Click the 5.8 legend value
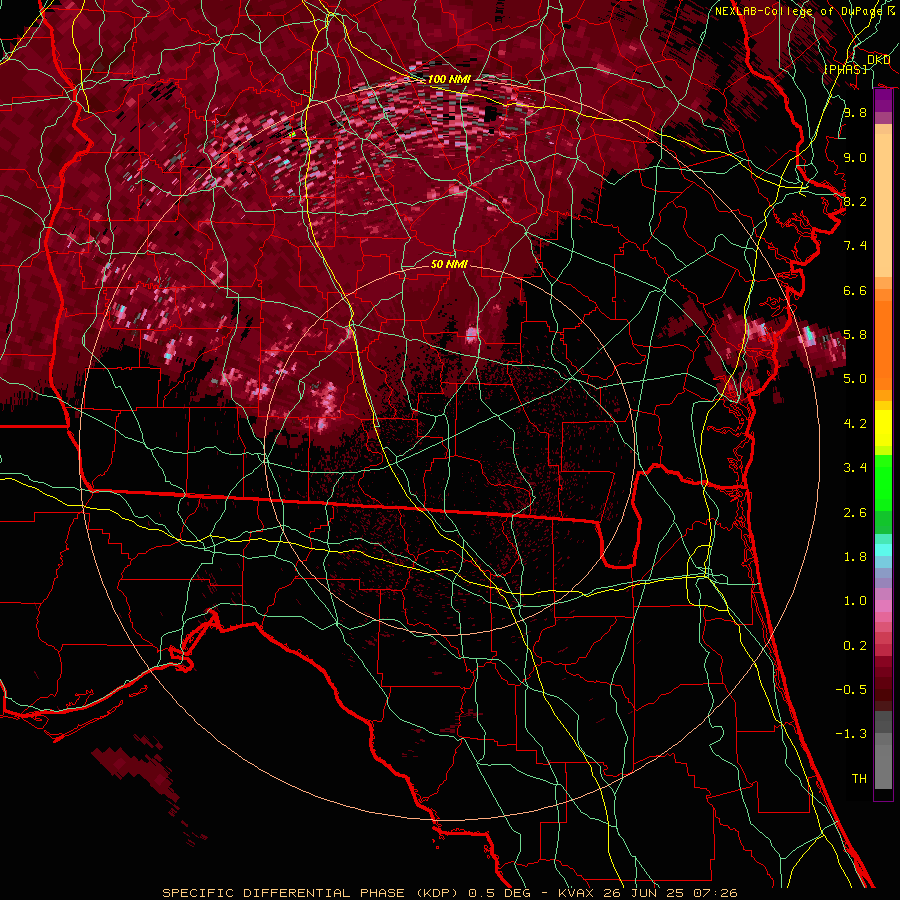Screen dimensions: 900x900 (x=855, y=335)
